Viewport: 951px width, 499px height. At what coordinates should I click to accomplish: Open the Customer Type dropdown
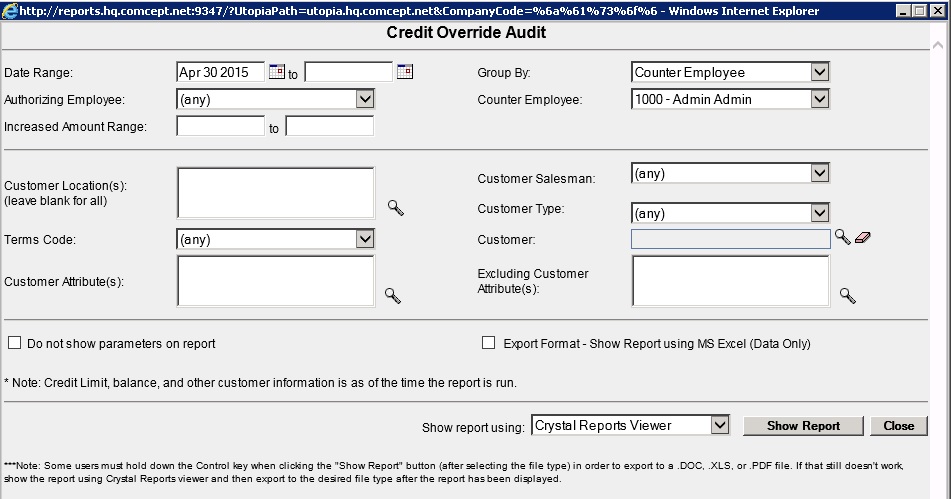click(819, 213)
